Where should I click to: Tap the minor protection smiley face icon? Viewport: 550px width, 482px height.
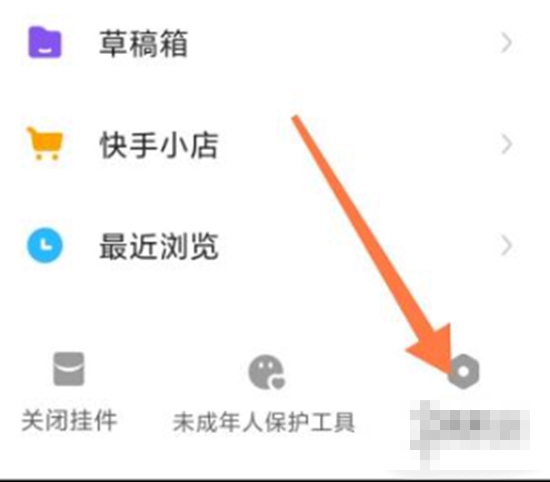[x=267, y=372]
